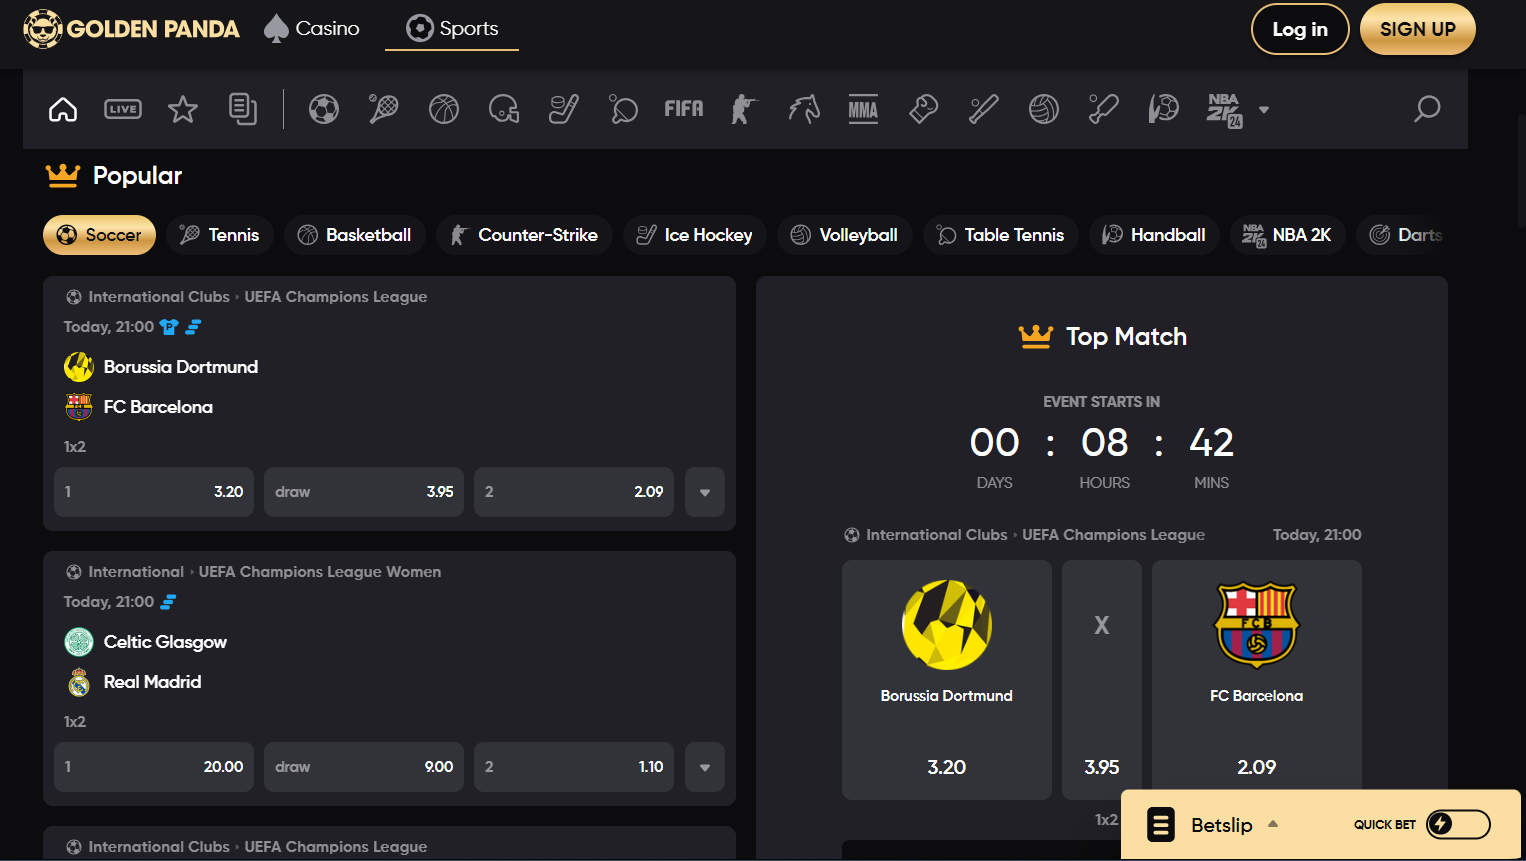Open International Clubs link above Dortmund match
1526x861 pixels.
coord(159,297)
